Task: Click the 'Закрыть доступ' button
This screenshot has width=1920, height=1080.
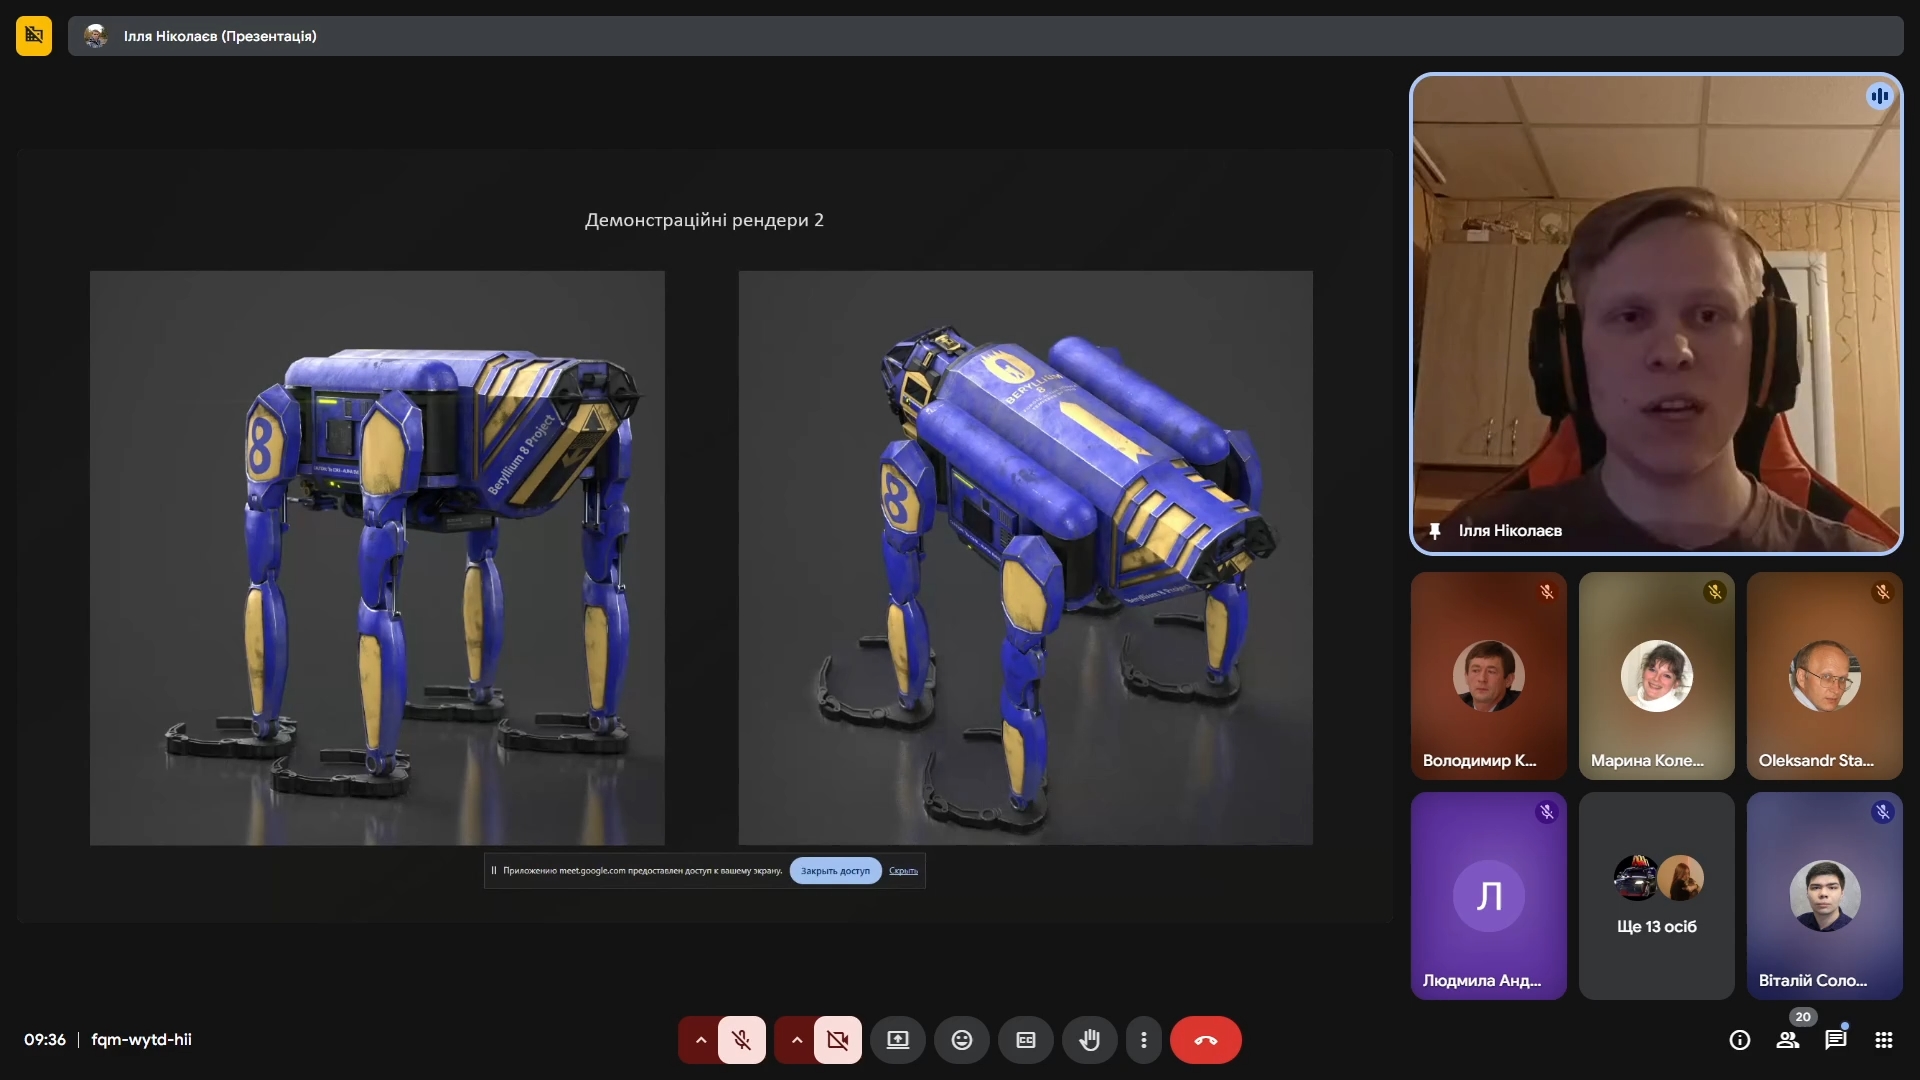Action: [x=835, y=871]
